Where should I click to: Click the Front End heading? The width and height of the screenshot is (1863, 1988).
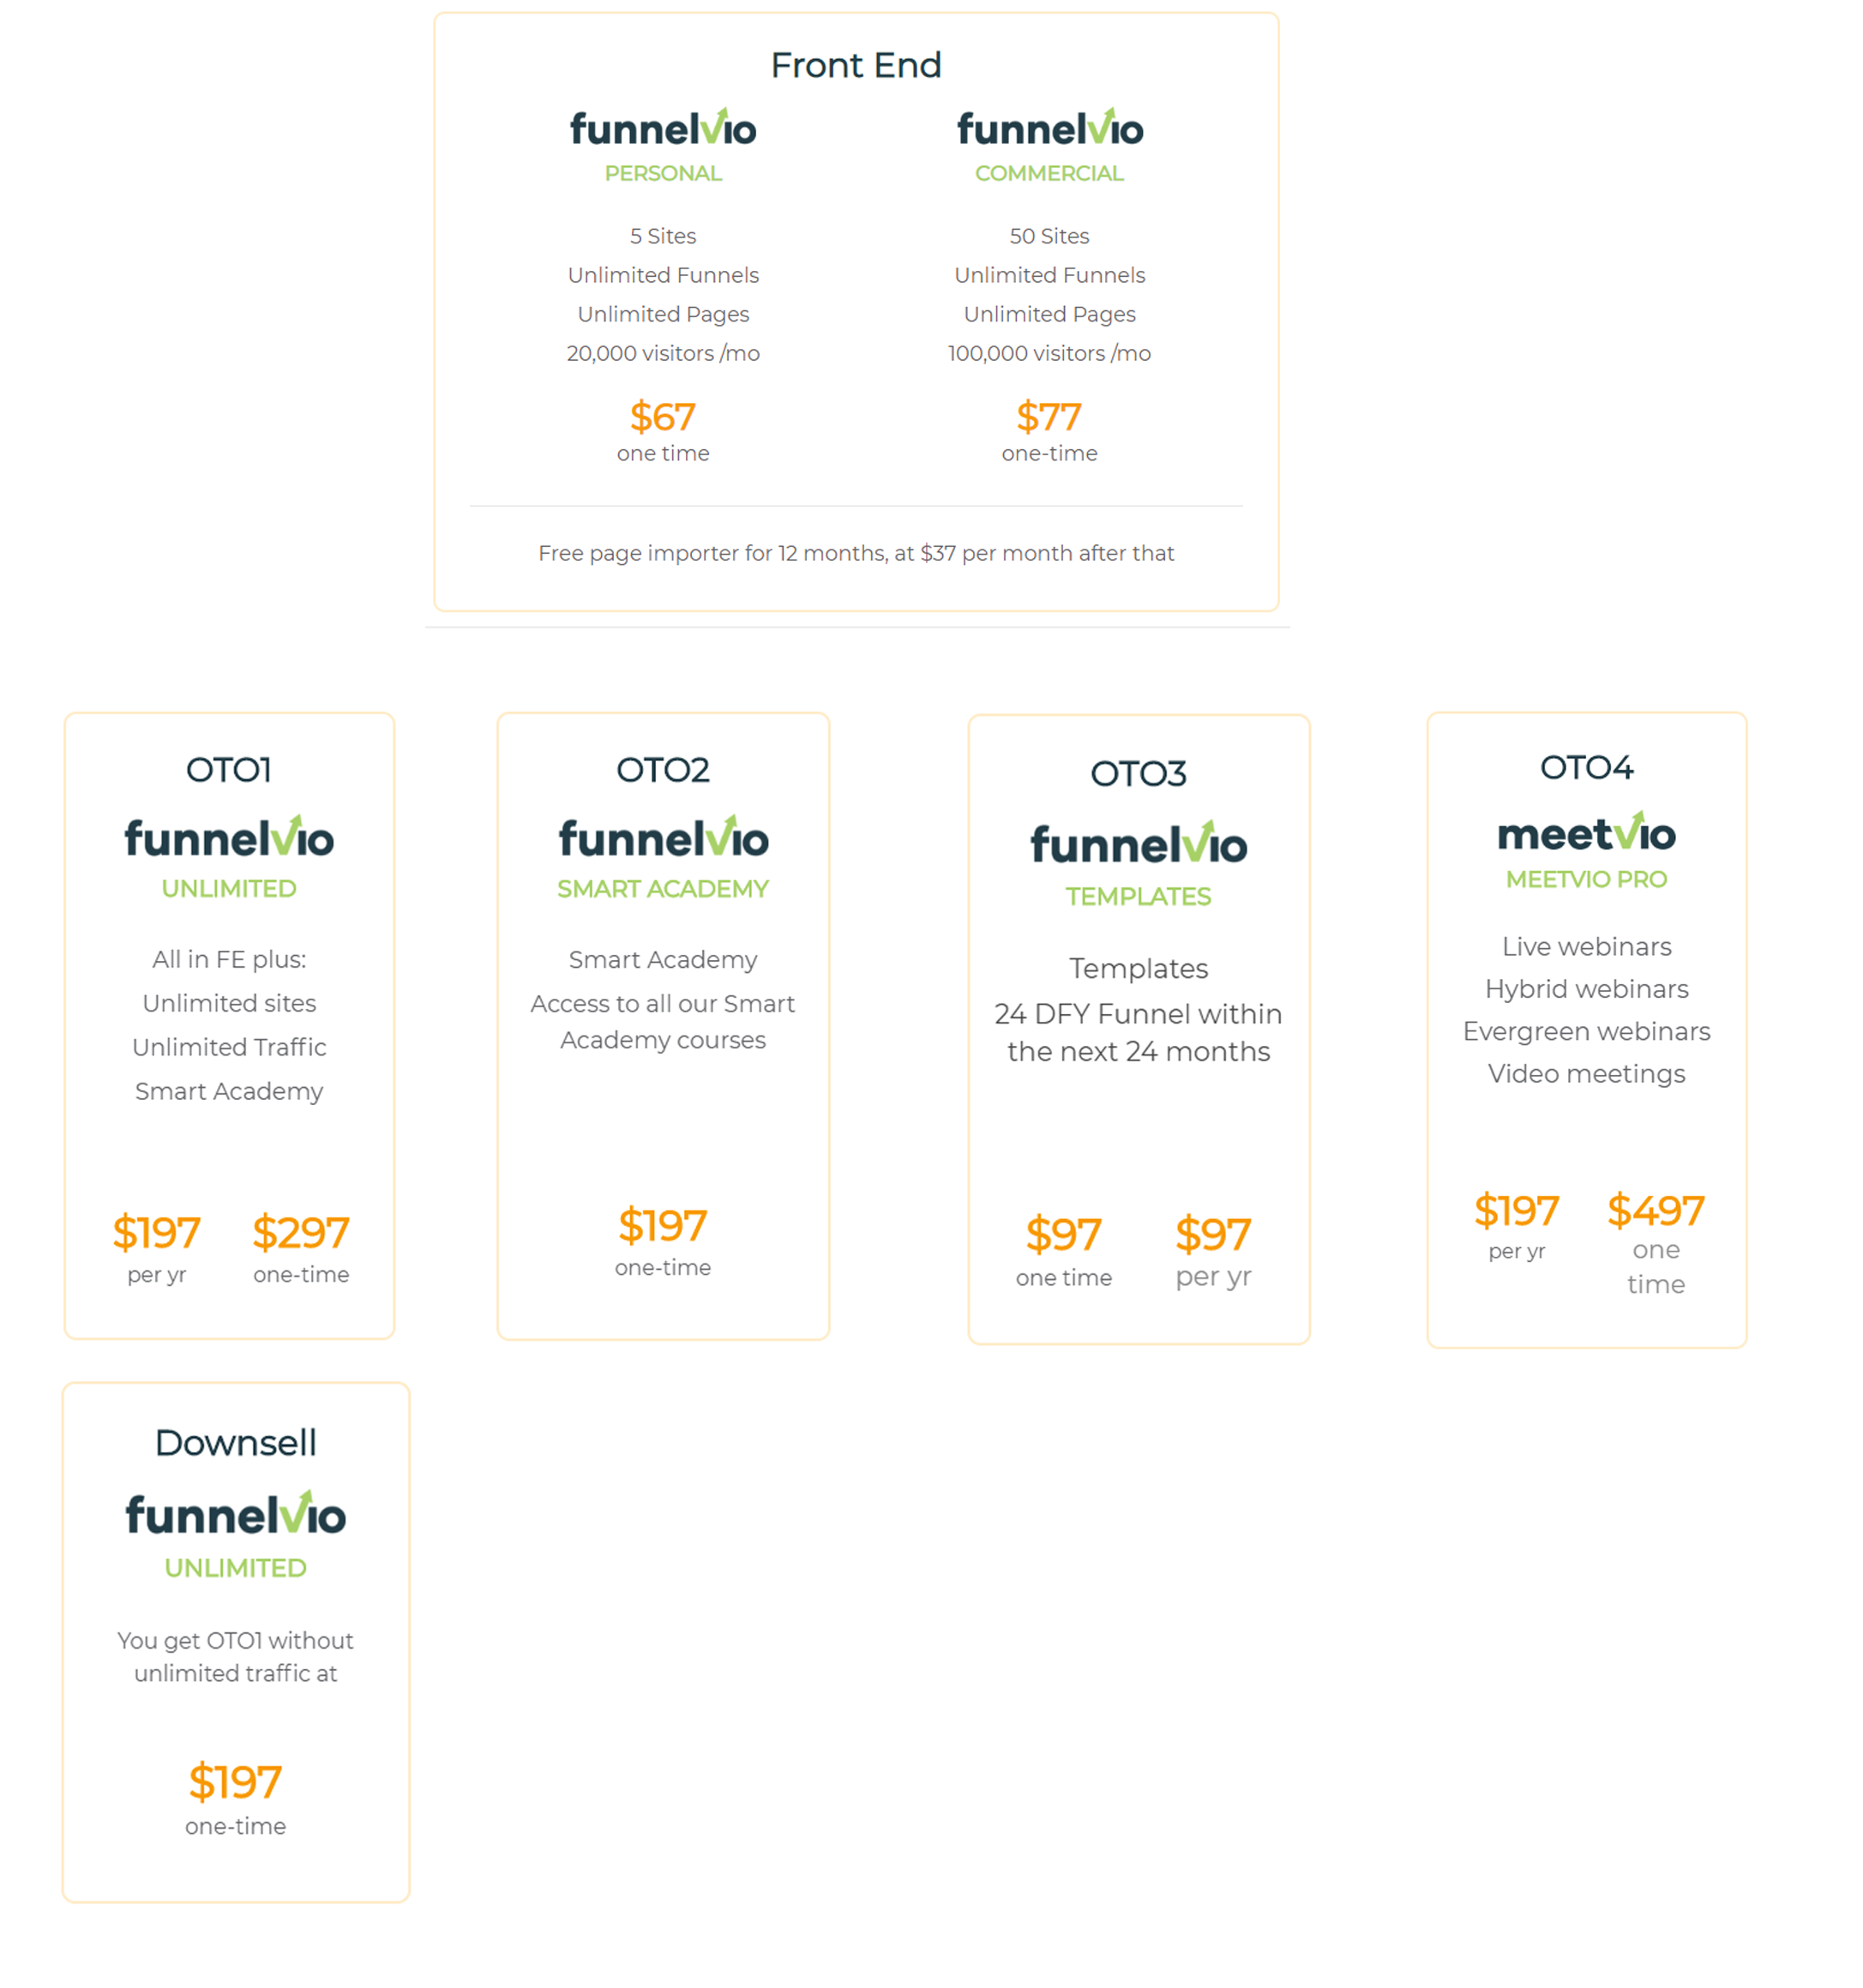click(x=856, y=65)
